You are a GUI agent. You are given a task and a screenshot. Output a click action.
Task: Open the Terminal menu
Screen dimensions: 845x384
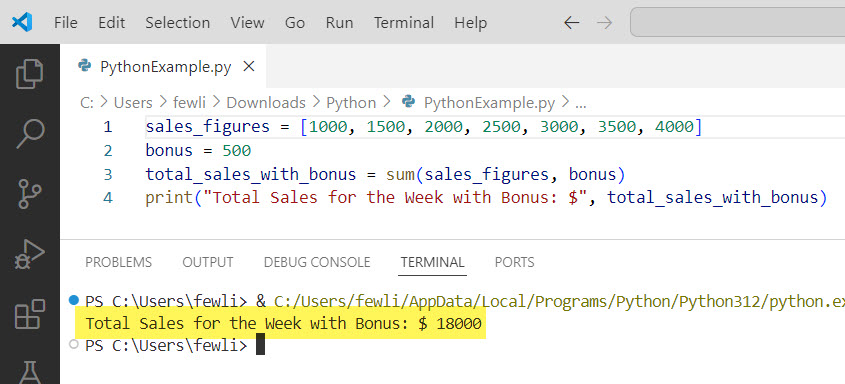pyautogui.click(x=404, y=23)
